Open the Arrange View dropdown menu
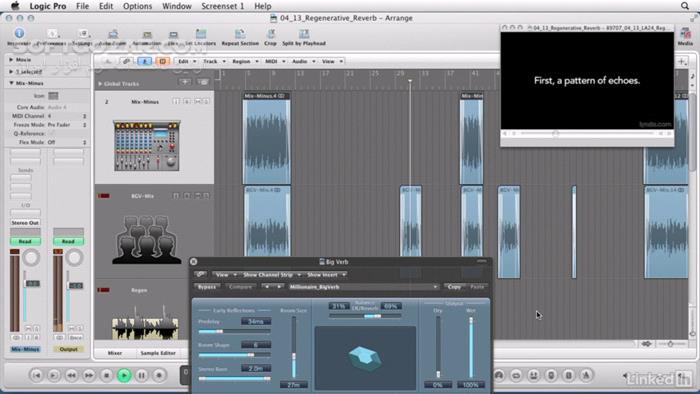This screenshot has height=394, width=700. tap(332, 61)
